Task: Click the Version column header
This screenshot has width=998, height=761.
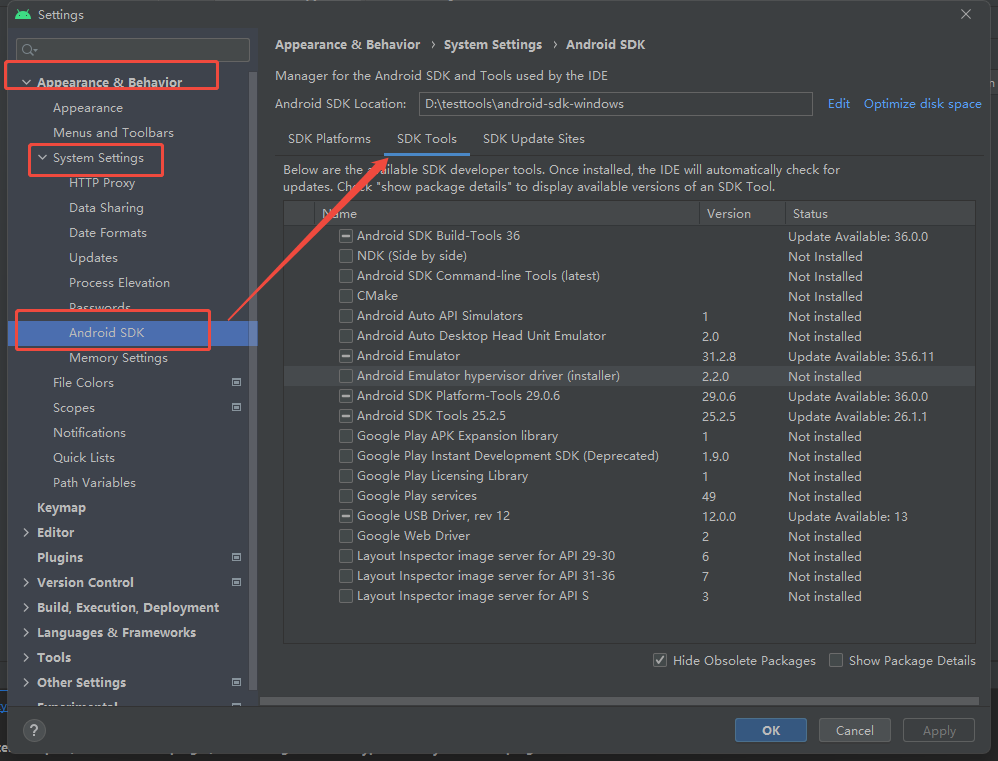Action: tap(741, 214)
